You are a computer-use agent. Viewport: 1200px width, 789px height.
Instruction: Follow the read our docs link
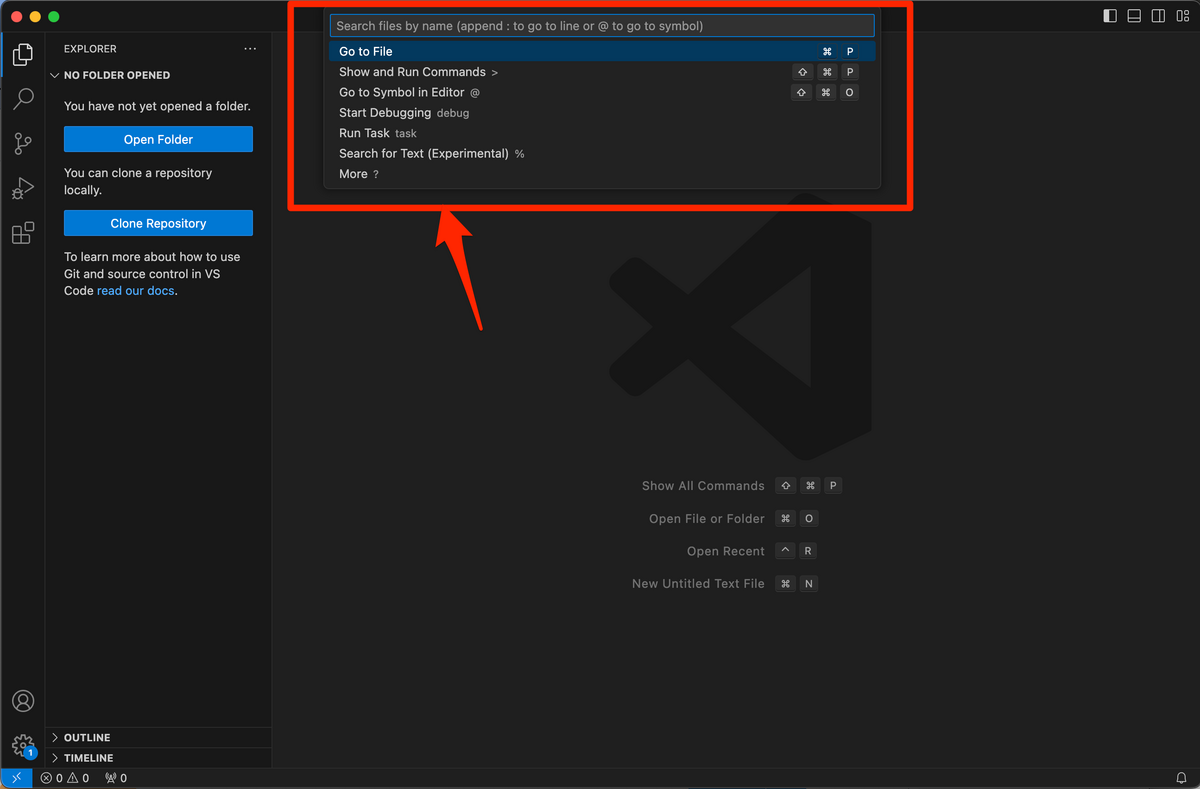coord(136,291)
